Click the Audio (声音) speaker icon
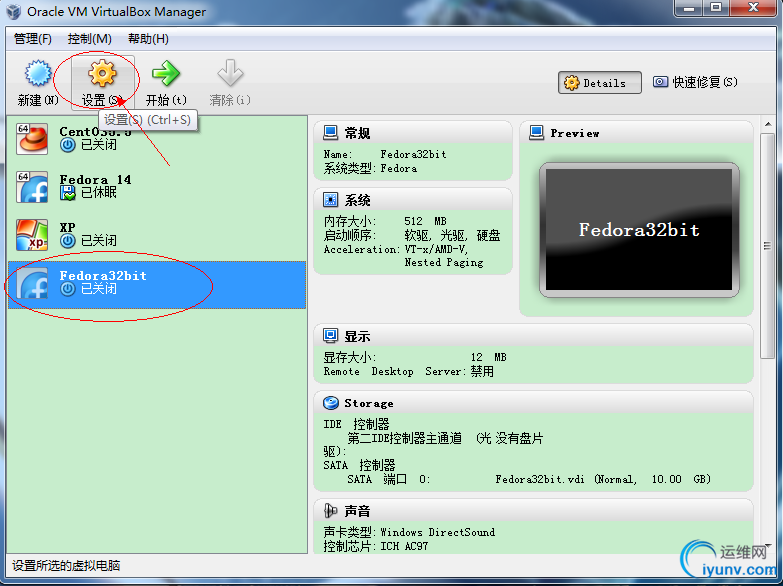Screen dimensions: 783x586 click(x=330, y=511)
